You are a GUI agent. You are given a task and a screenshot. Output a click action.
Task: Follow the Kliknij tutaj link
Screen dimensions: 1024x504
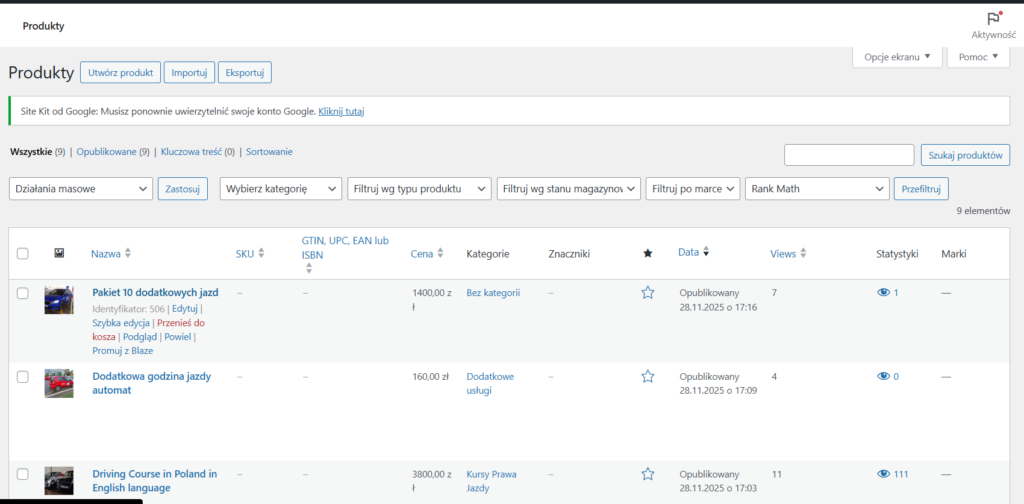341,111
